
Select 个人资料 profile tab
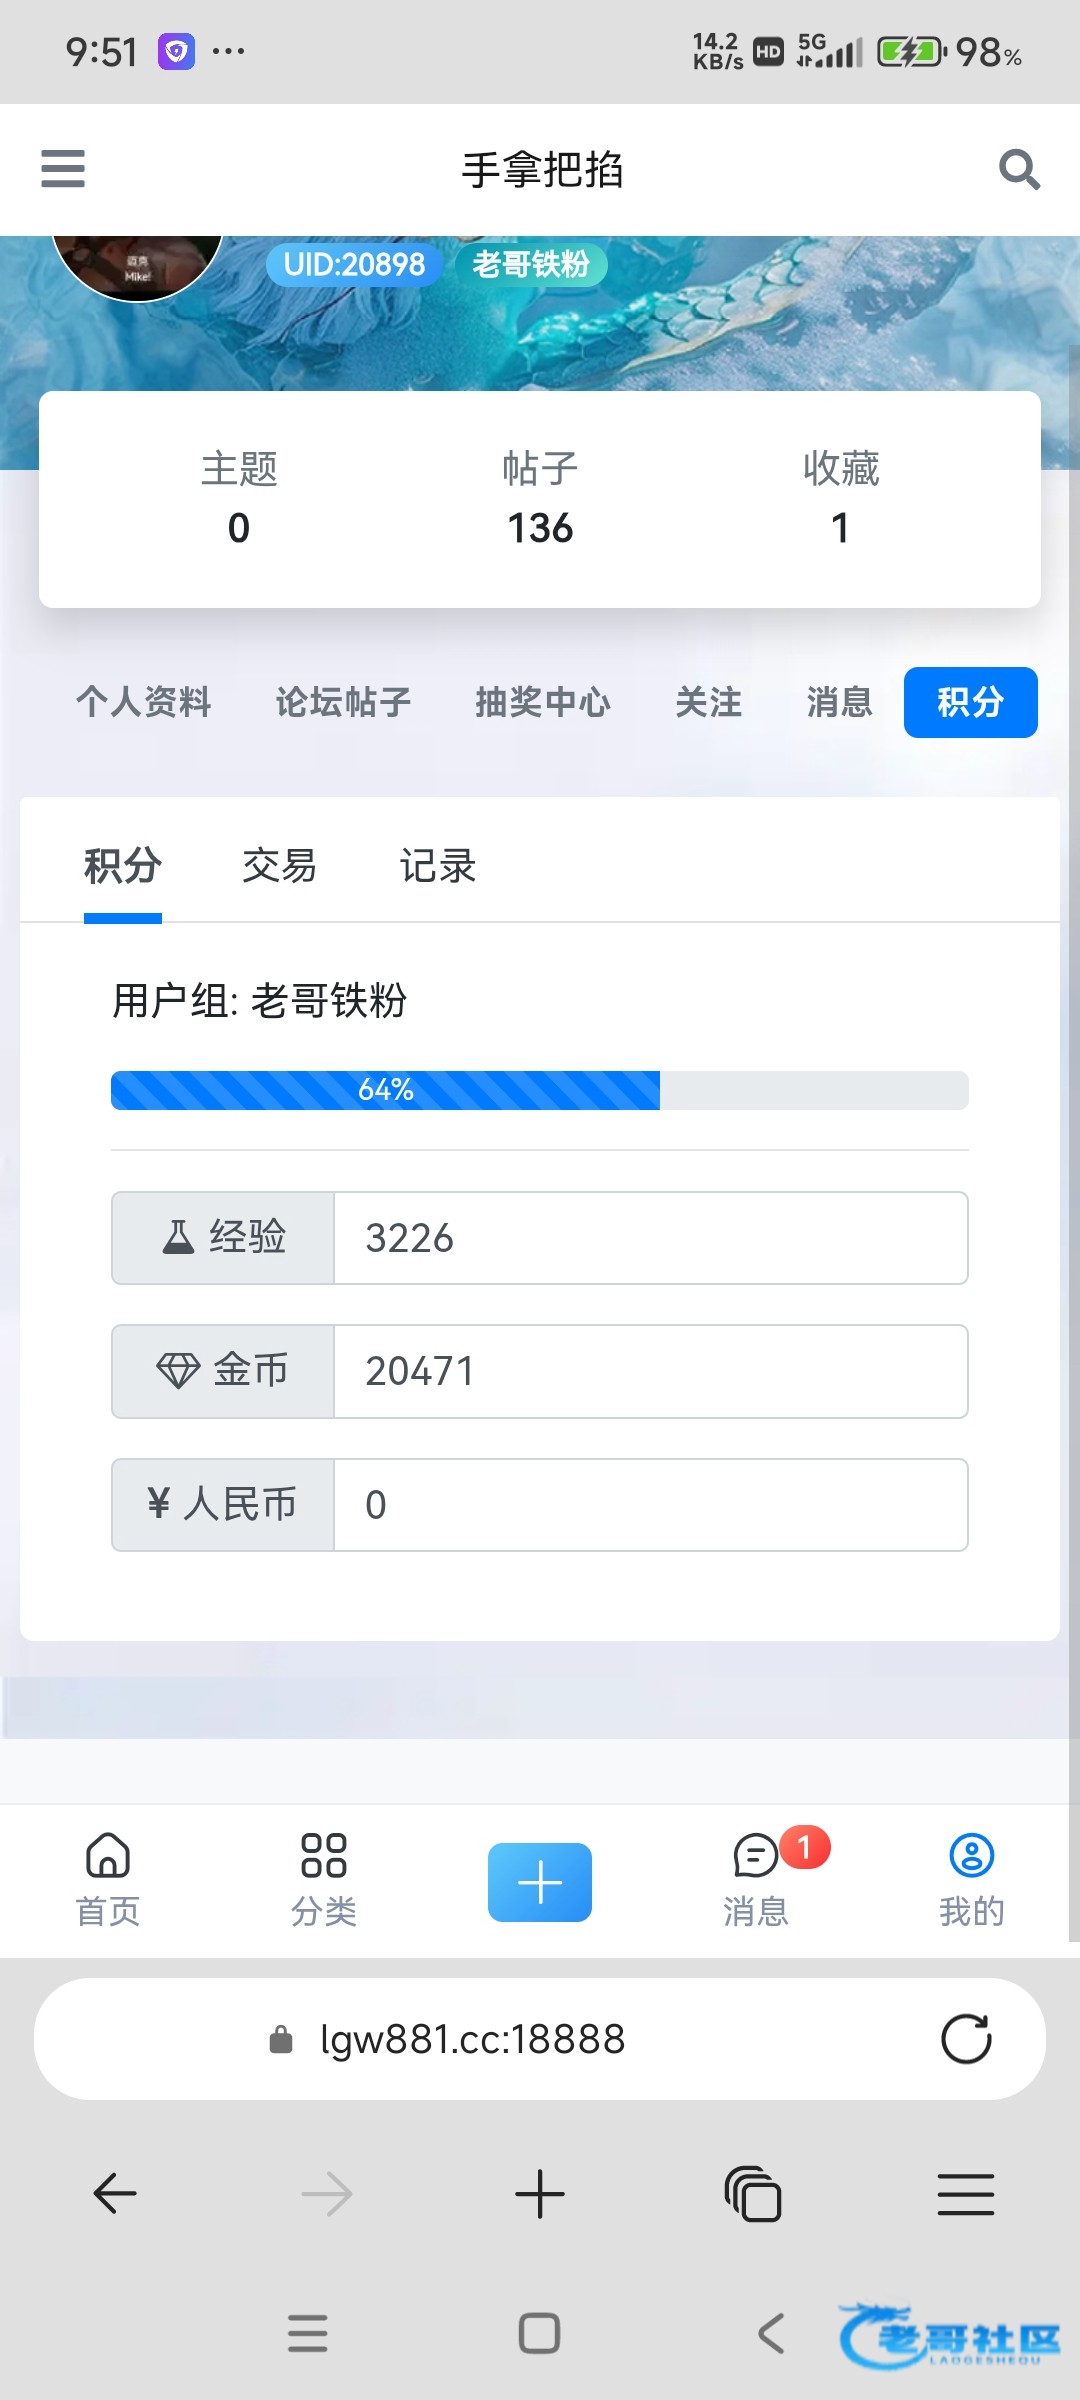[x=144, y=702]
